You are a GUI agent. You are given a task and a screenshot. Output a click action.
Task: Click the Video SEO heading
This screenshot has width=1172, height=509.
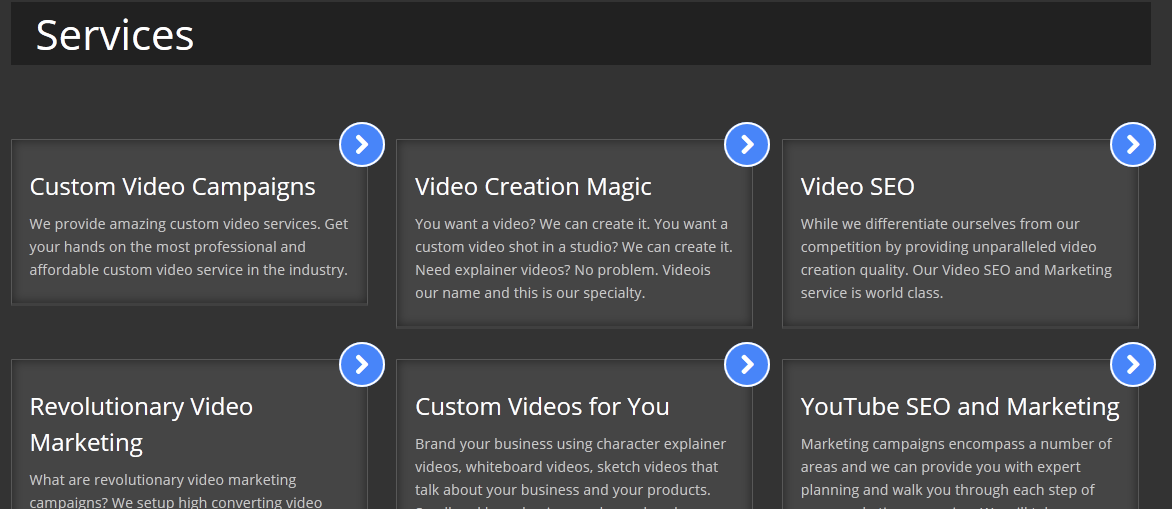(x=857, y=187)
